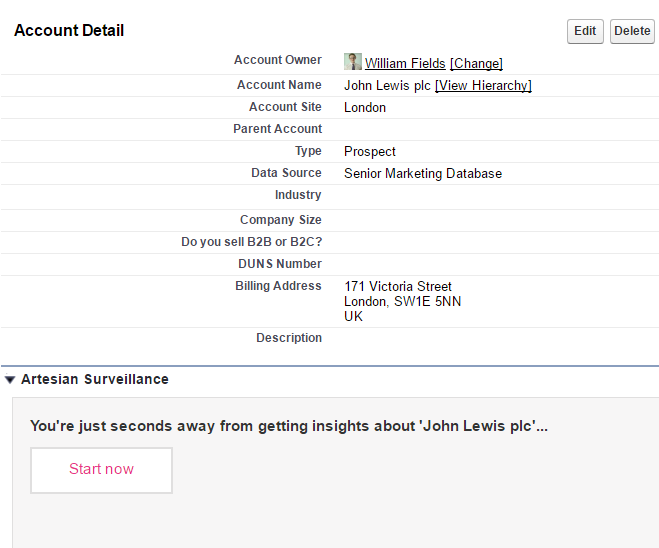Click 171 Victoria Street address line
The image size is (659, 548).
tap(398, 287)
